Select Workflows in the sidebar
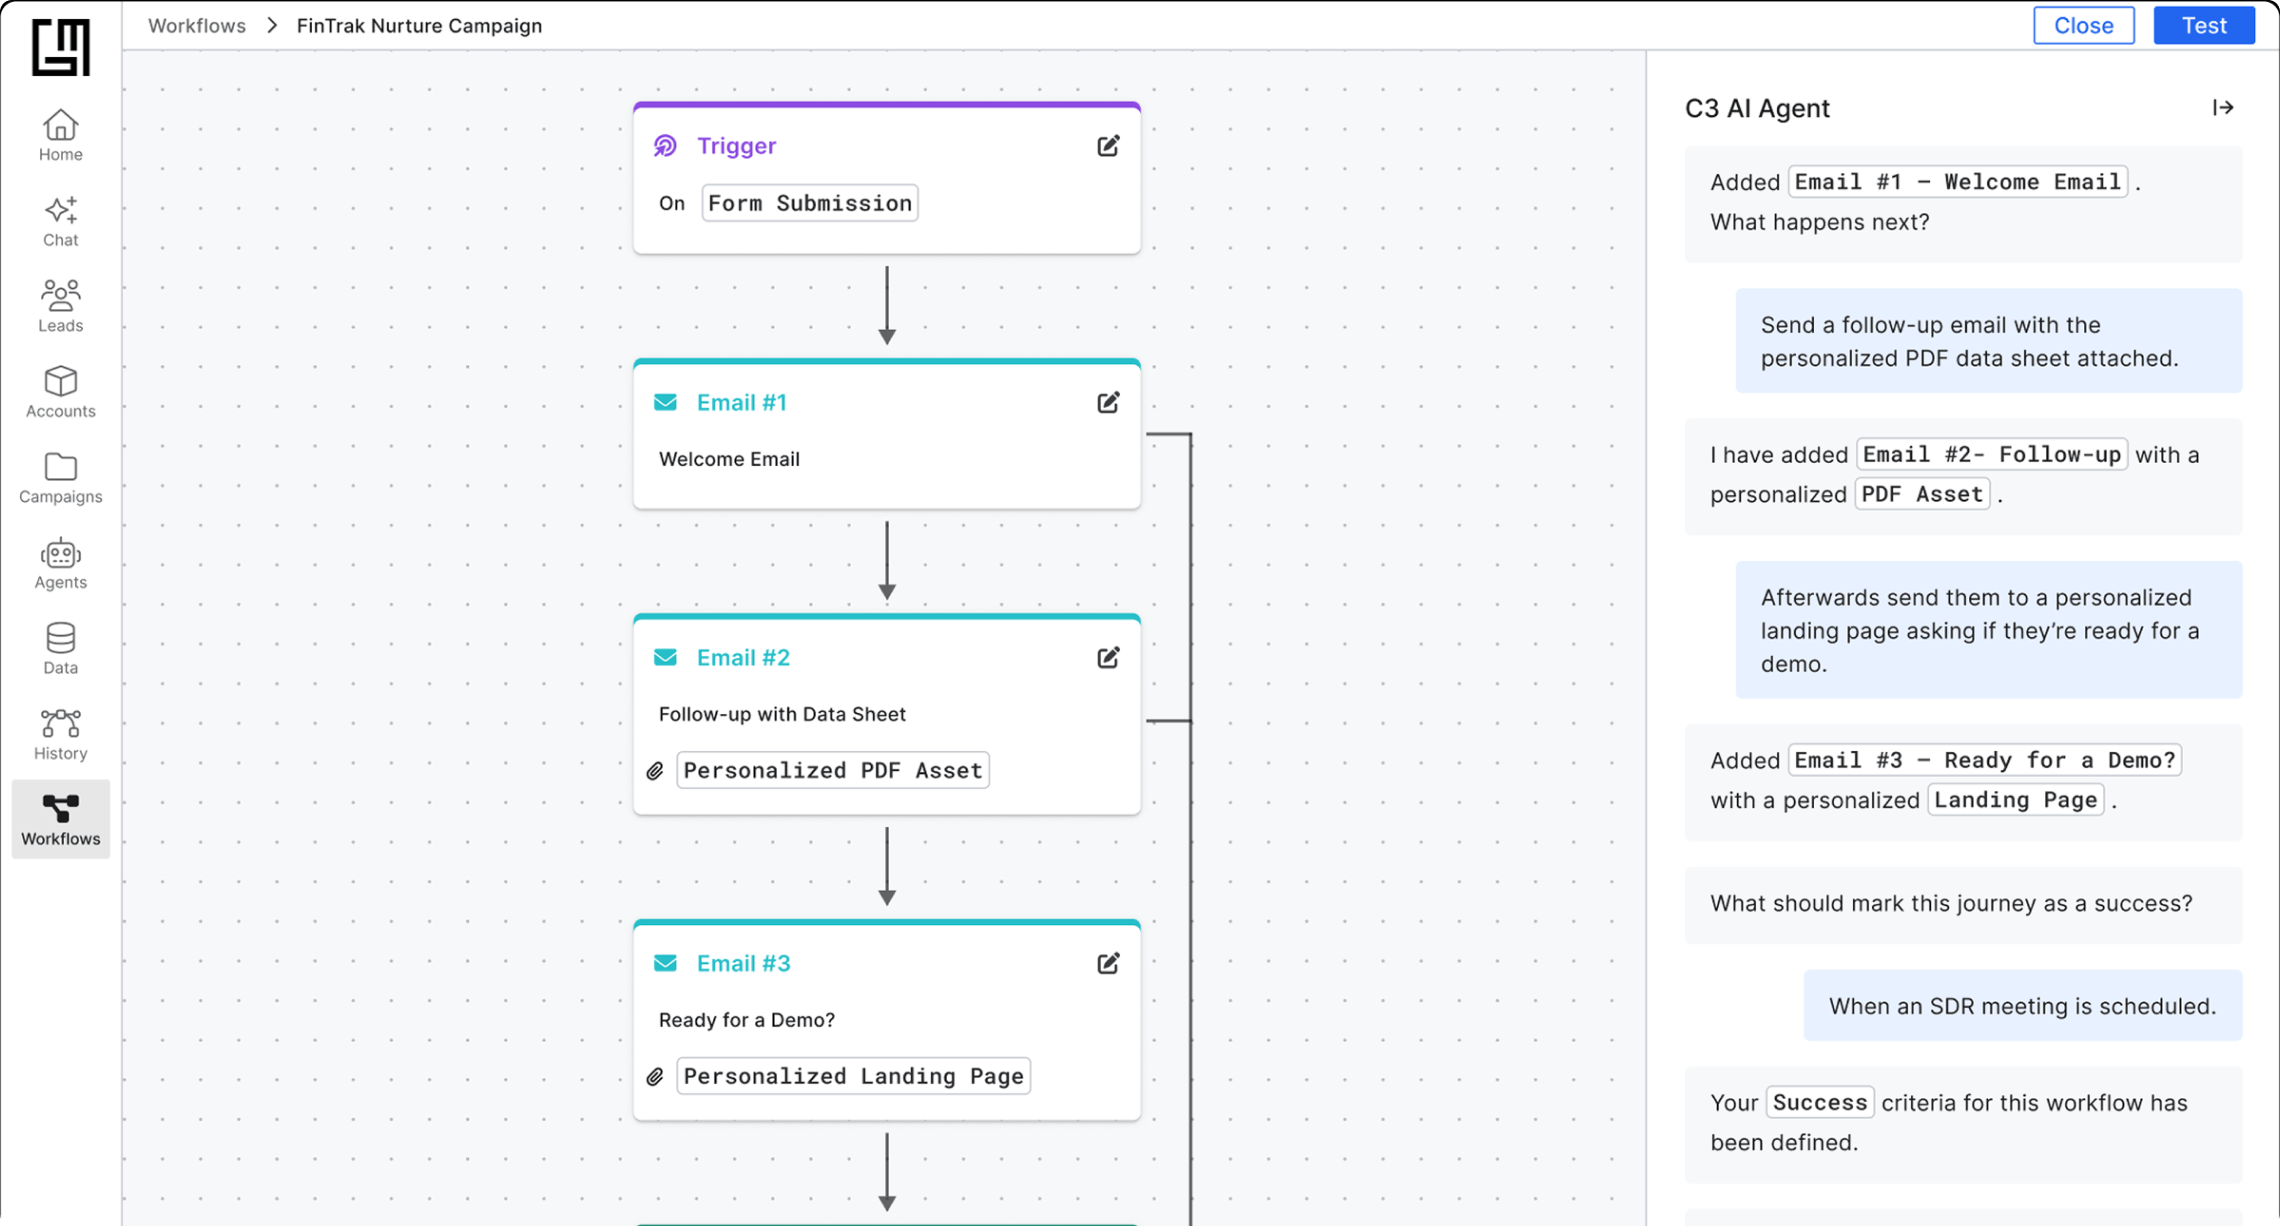The height and width of the screenshot is (1226, 2280). click(60, 819)
